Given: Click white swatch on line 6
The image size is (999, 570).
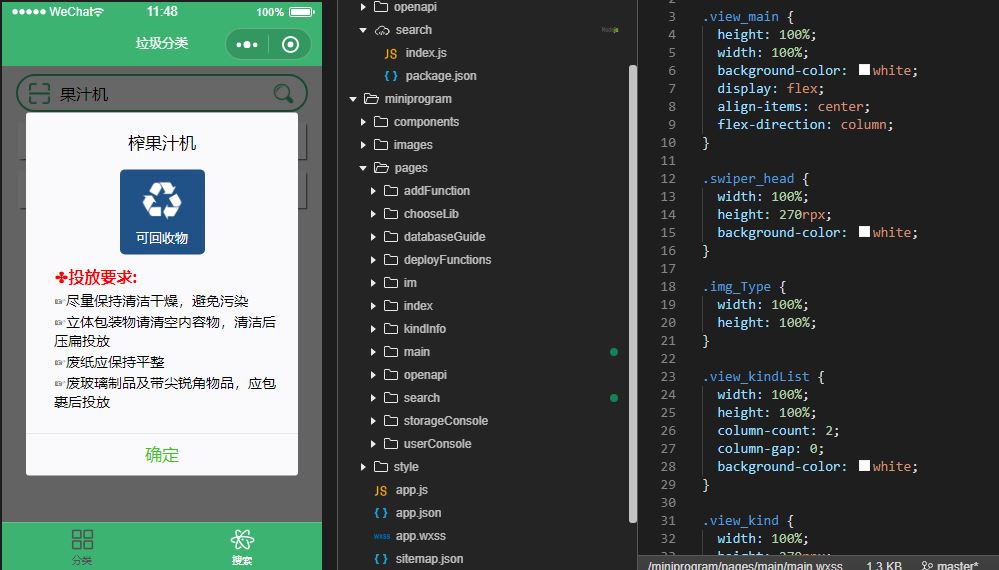Looking at the screenshot, I should [x=865, y=70].
